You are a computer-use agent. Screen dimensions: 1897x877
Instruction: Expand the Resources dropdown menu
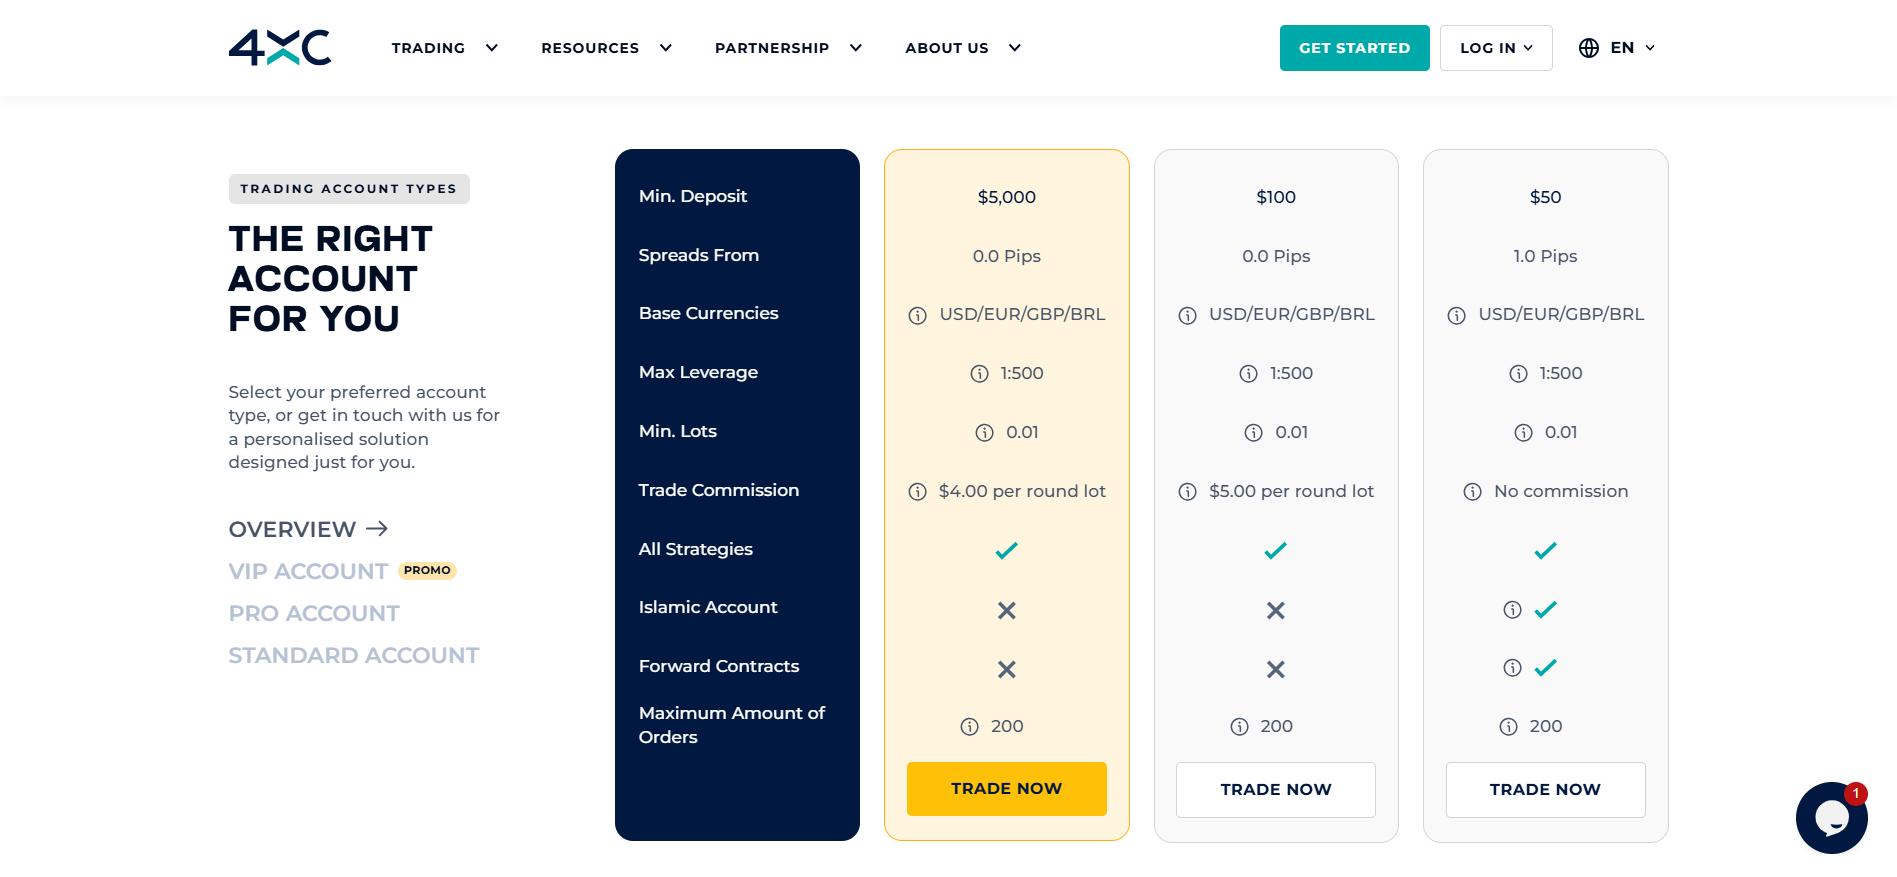click(x=606, y=48)
